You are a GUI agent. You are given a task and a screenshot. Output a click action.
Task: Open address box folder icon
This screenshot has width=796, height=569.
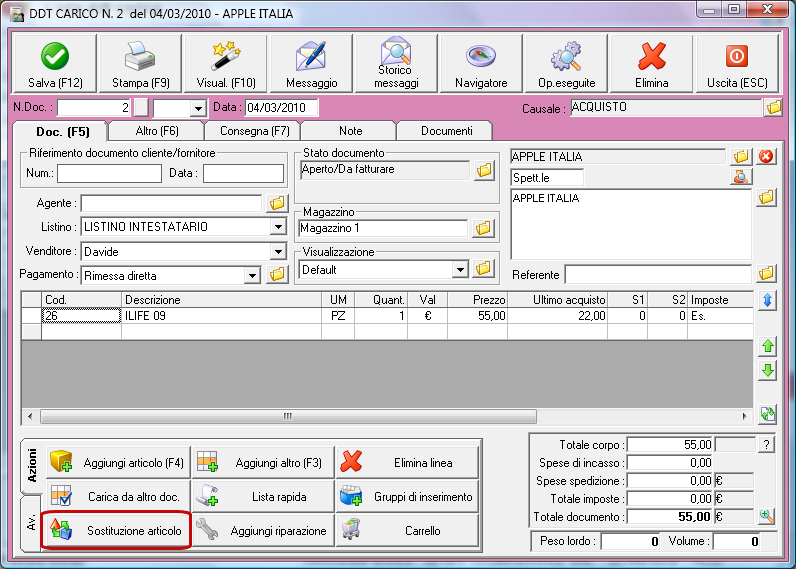766,197
